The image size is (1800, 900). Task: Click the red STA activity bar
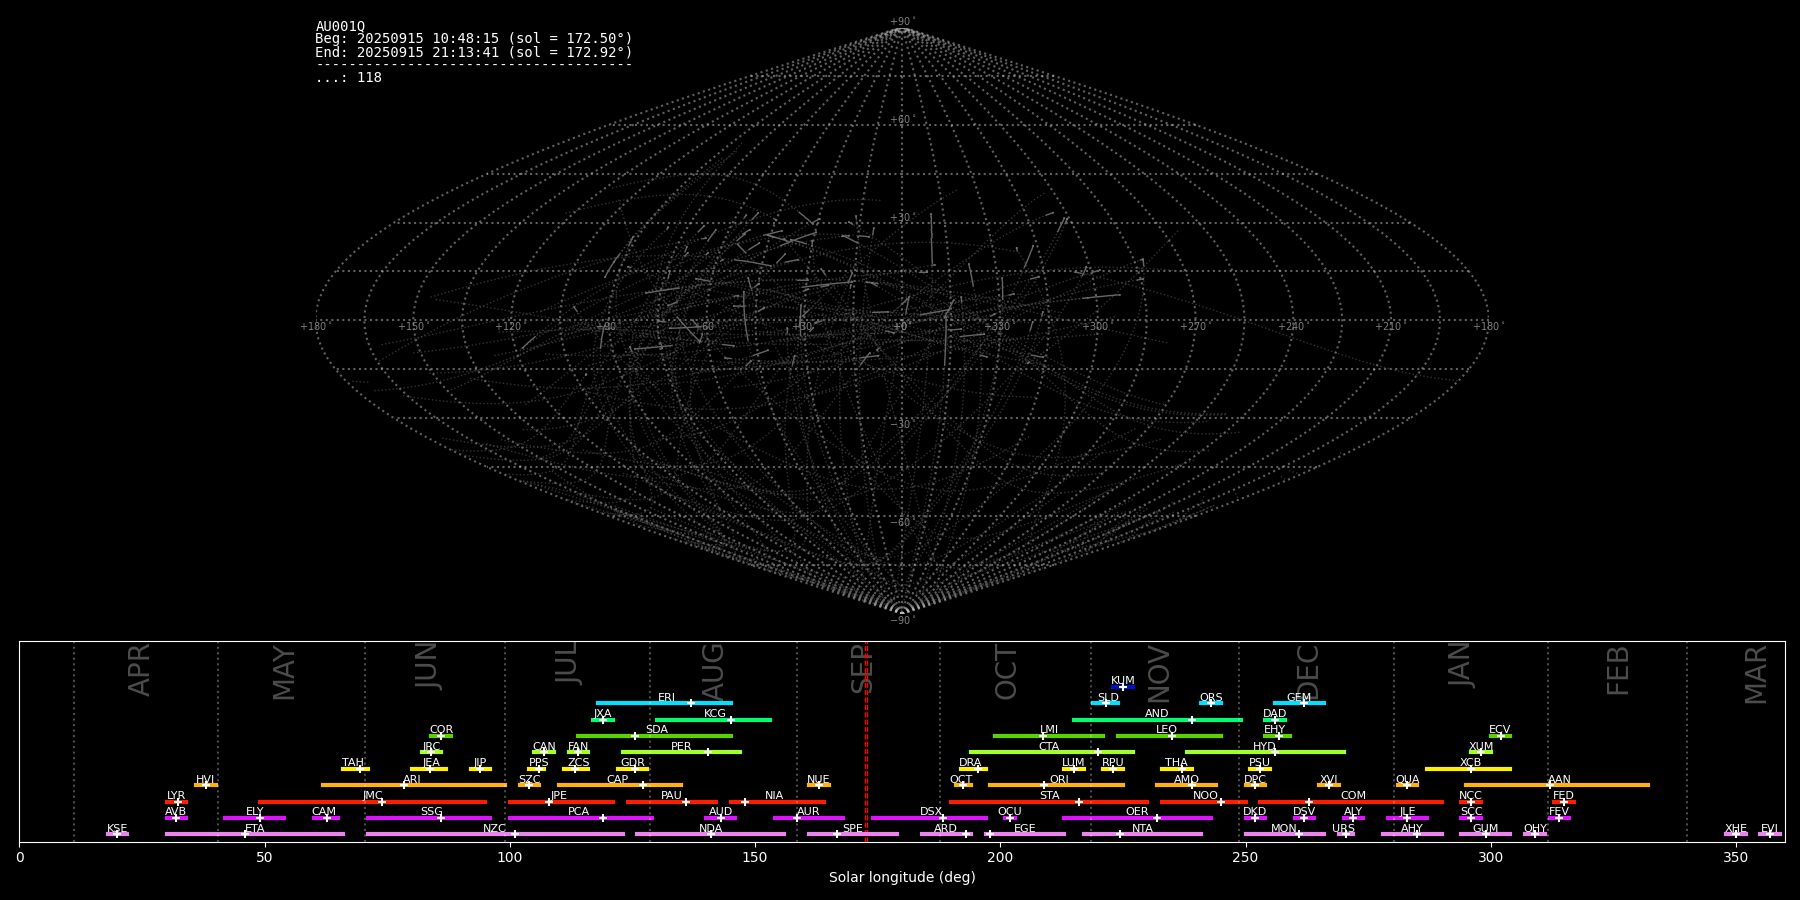pyautogui.click(x=1049, y=801)
